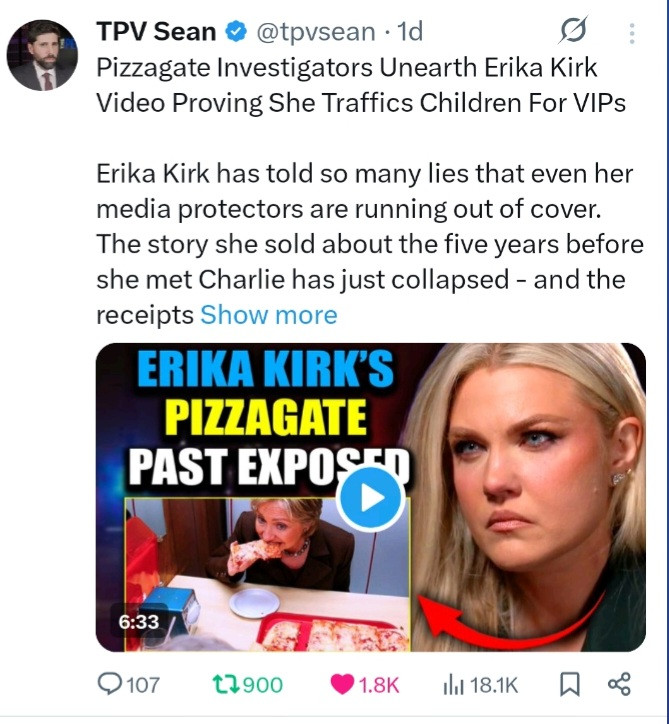Open the Grok slashed-circle icon
The height and width of the screenshot is (724, 669).
tap(573, 30)
